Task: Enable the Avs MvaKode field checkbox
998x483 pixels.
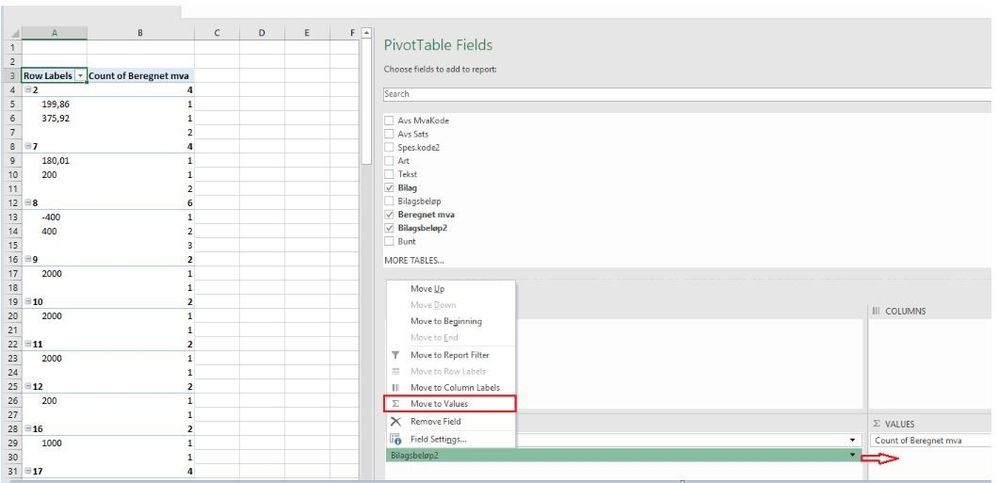Action: click(389, 120)
